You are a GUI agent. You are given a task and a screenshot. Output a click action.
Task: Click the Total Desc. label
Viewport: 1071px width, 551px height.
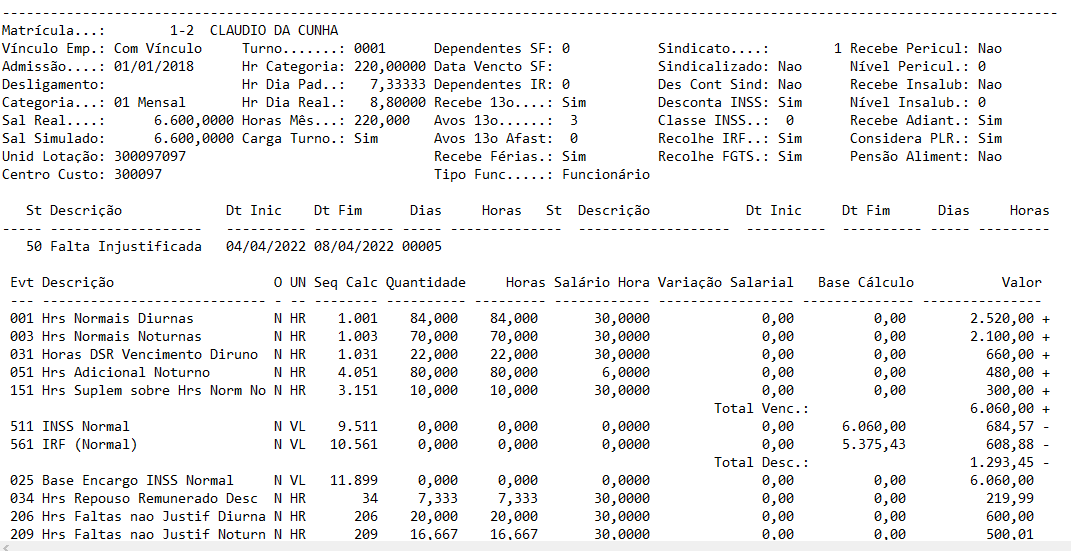(x=762, y=462)
